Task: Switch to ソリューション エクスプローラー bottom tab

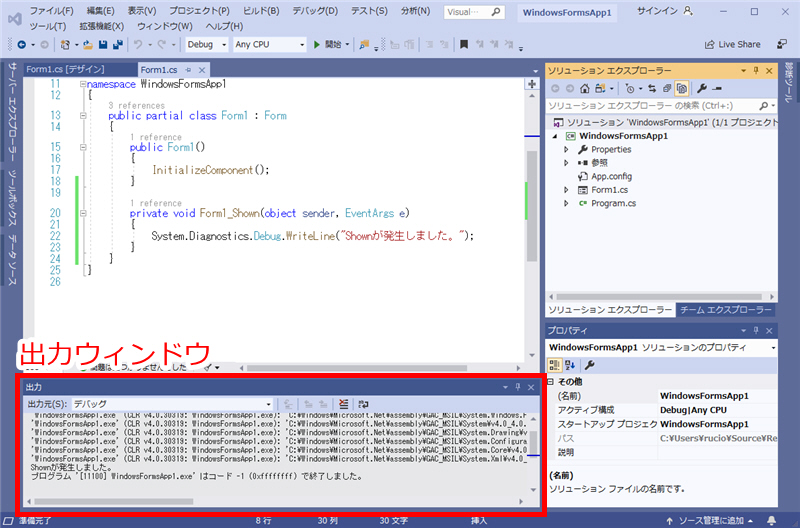Action: click(x=610, y=310)
